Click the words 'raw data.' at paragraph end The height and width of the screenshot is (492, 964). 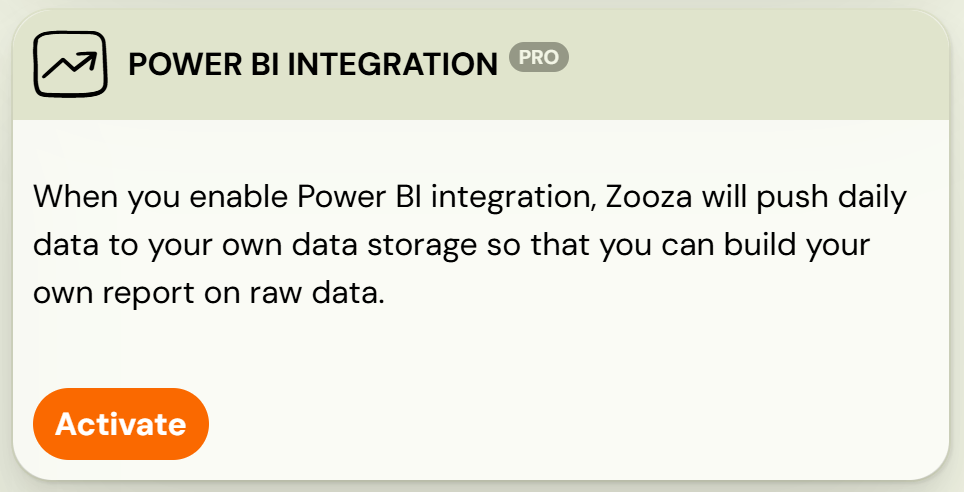[x=317, y=293]
